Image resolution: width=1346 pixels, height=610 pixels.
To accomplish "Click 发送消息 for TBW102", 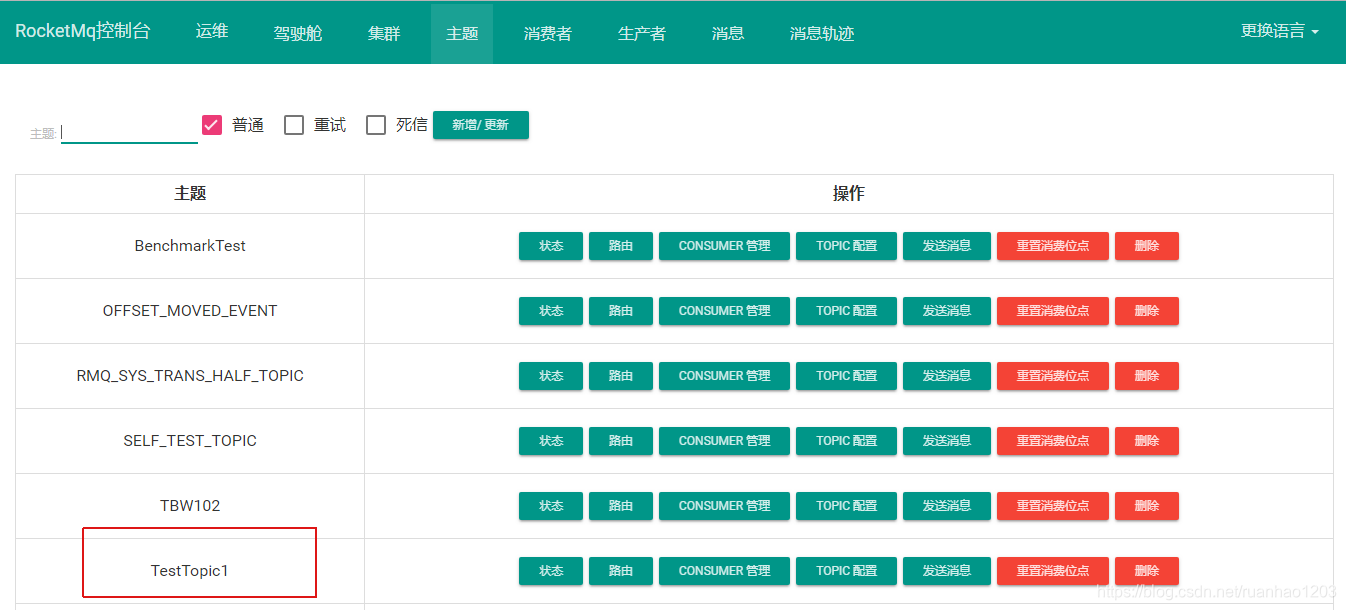I will click(x=947, y=506).
